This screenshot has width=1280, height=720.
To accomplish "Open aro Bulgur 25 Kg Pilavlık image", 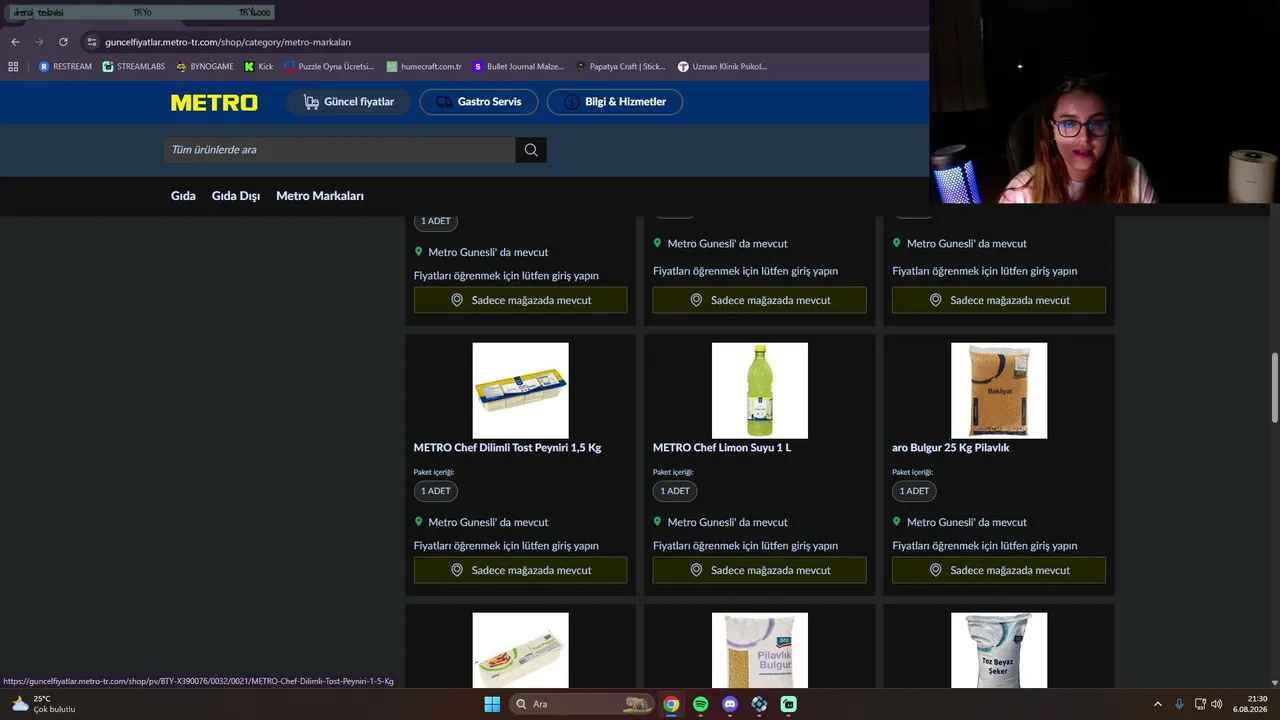I will tap(999, 390).
